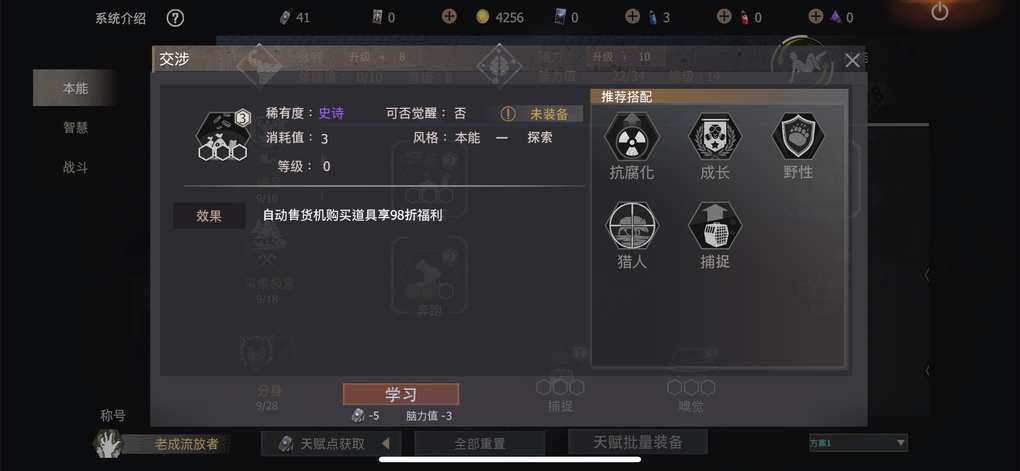This screenshot has height=471, width=1020.
Task: Select the 抗腐化 radiation talent icon
Action: tap(632, 137)
